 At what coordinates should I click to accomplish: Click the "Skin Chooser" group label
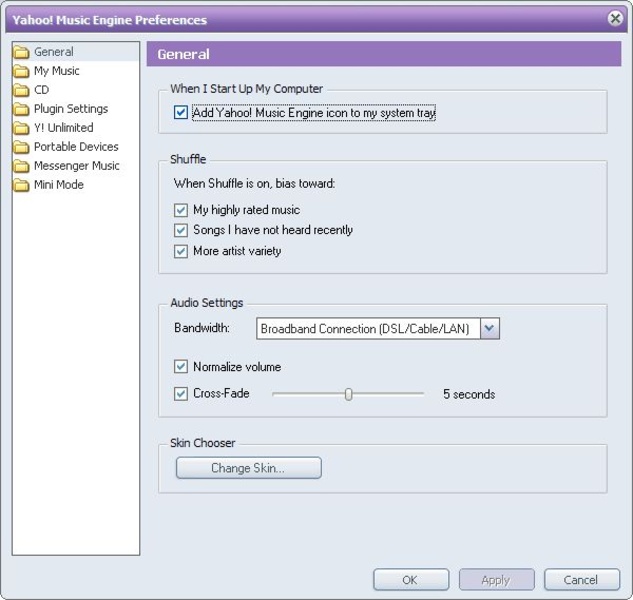coord(203,443)
